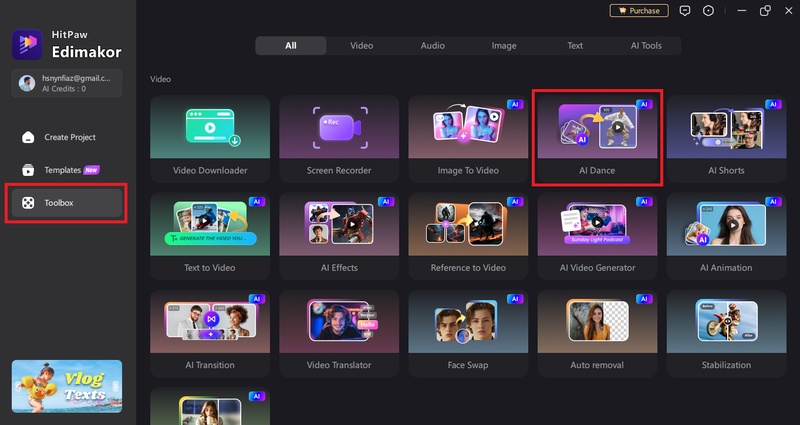Image resolution: width=800 pixels, height=425 pixels.
Task: Switch to the Video tab
Action: [x=362, y=45]
